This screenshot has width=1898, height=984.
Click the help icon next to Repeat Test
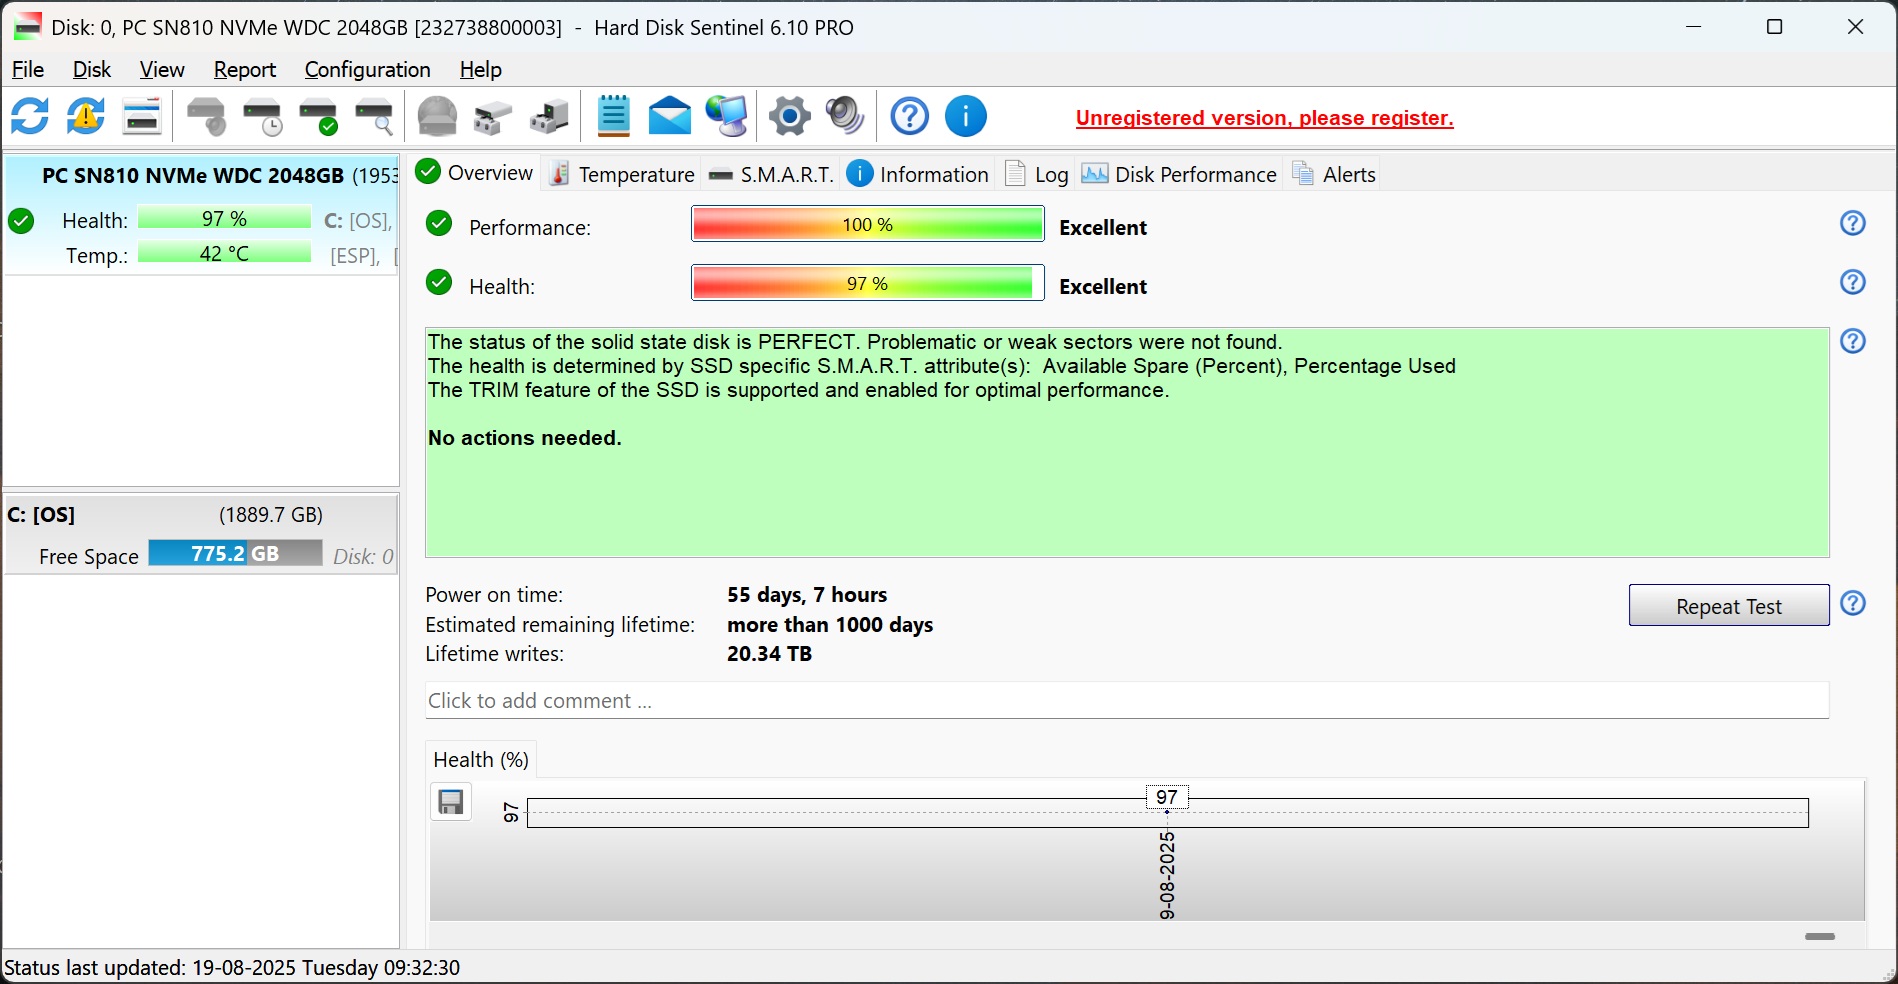[1853, 603]
